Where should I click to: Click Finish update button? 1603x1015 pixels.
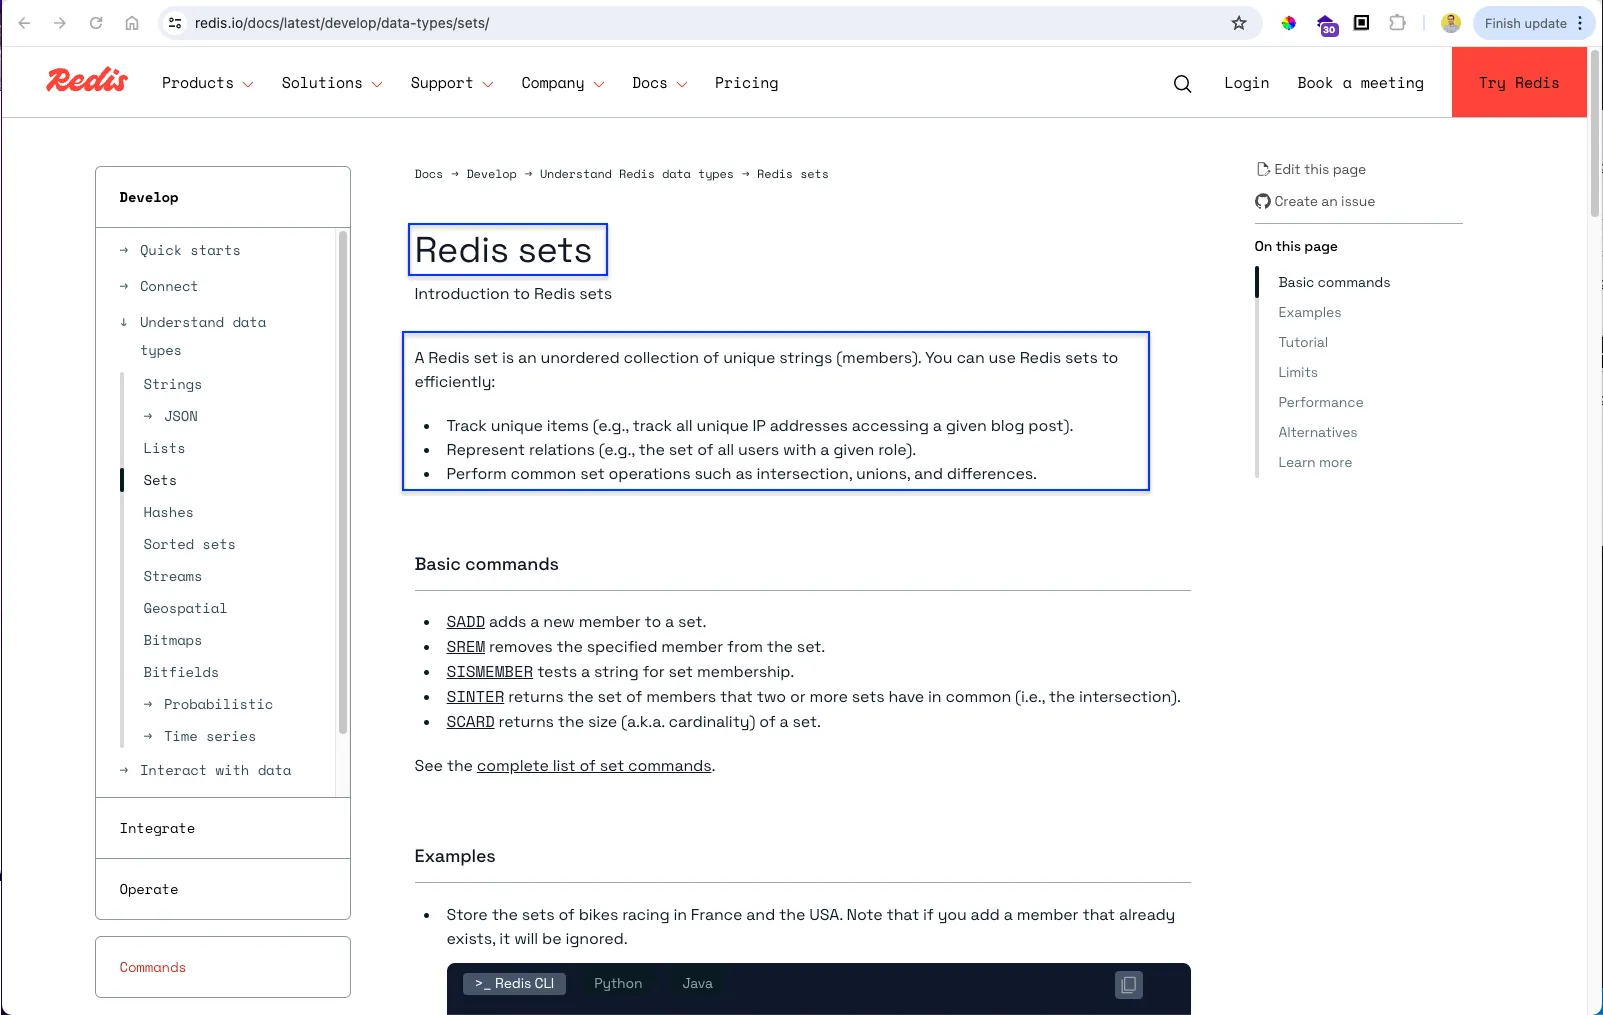click(1525, 23)
